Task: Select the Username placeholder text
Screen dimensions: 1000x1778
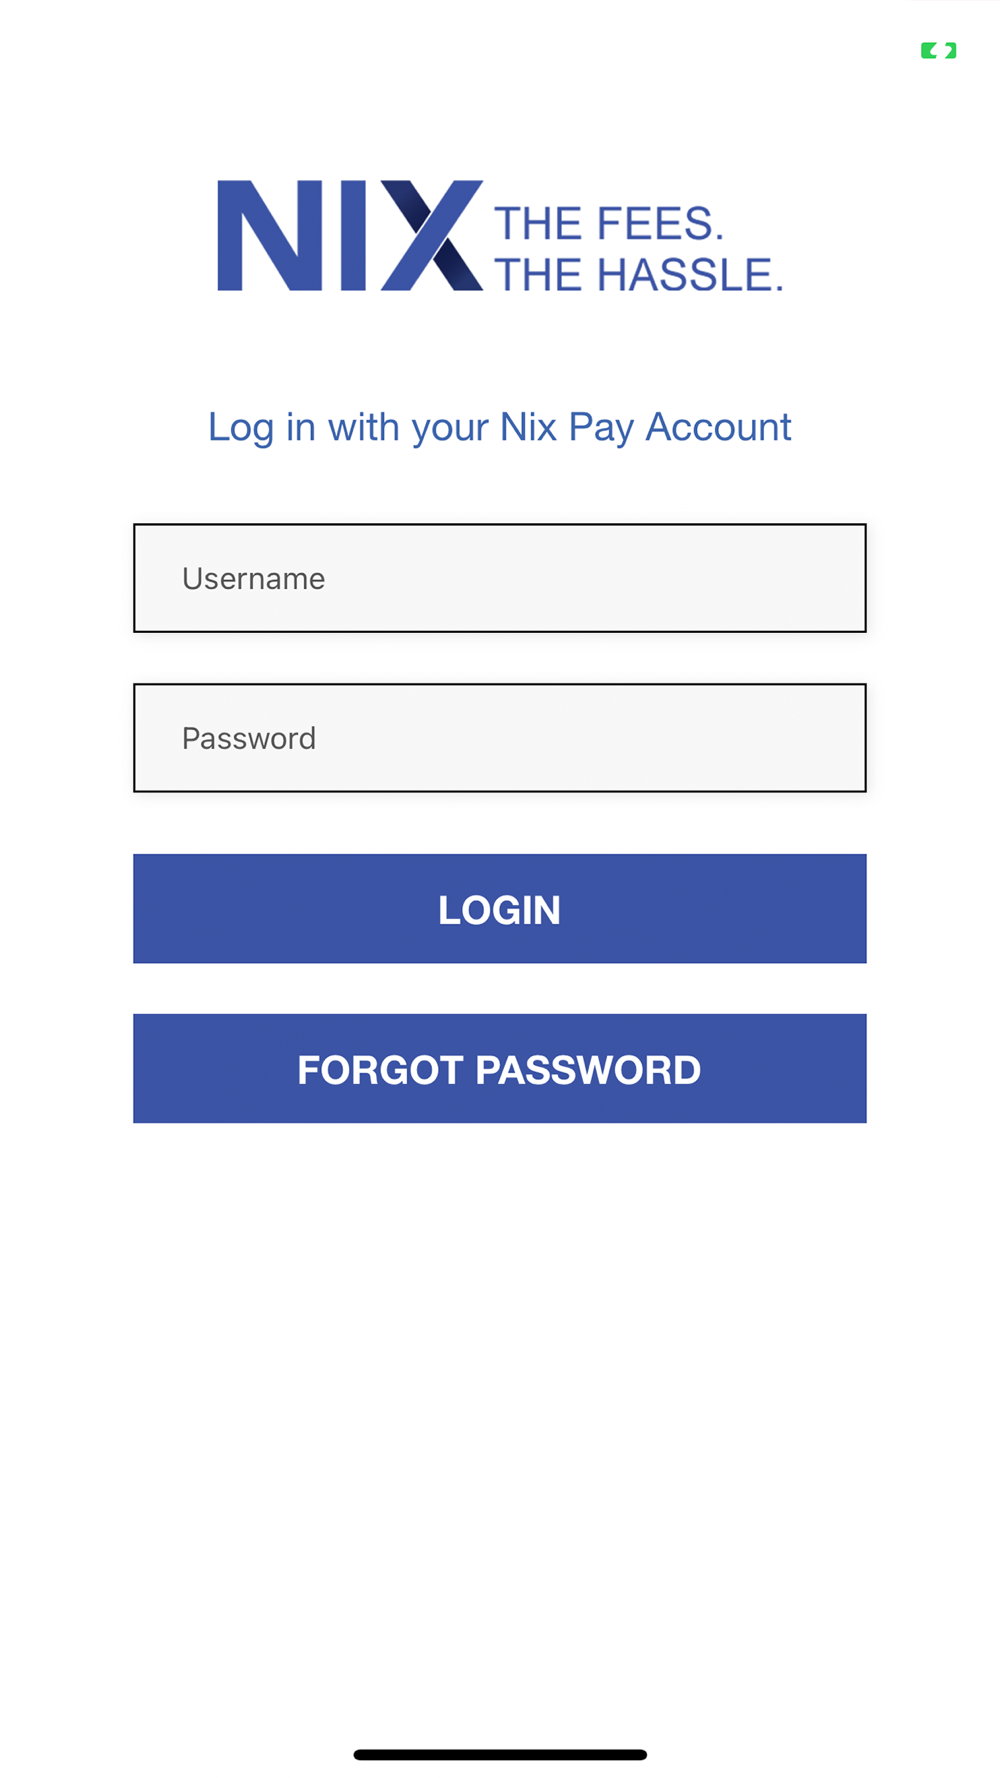Action: click(253, 579)
